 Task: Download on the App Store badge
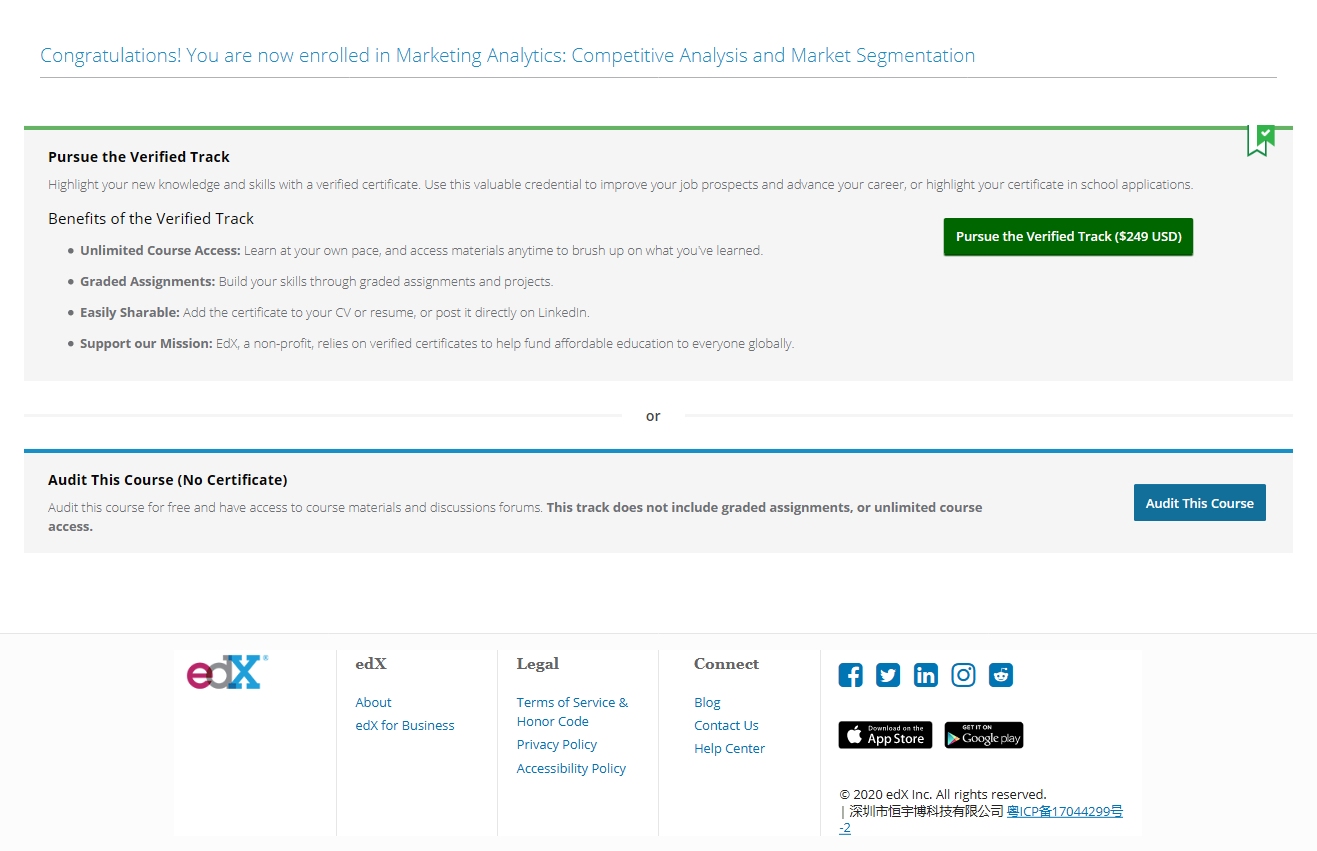click(x=885, y=735)
